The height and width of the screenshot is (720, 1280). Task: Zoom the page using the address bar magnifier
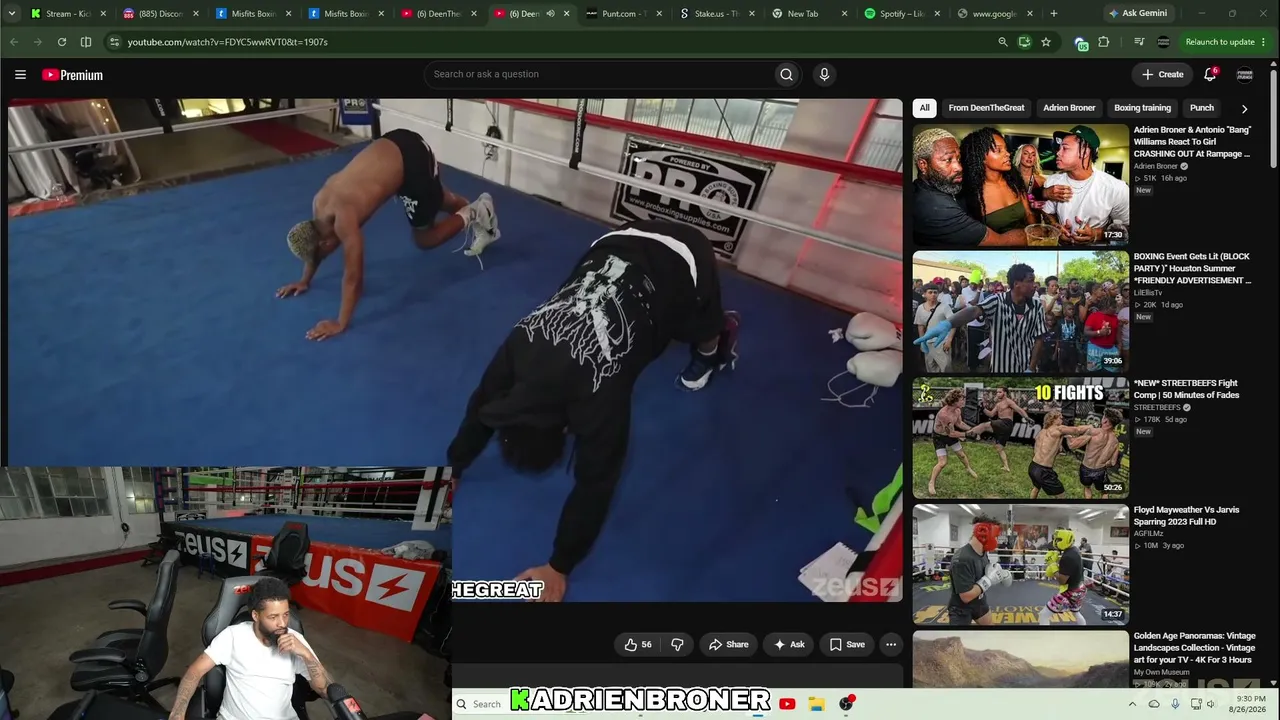1003,42
